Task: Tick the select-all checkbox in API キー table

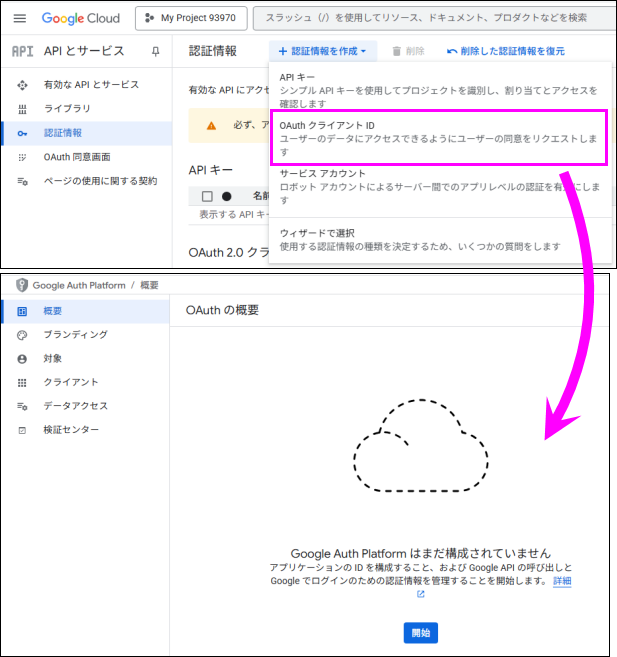Action: pyautogui.click(x=207, y=196)
